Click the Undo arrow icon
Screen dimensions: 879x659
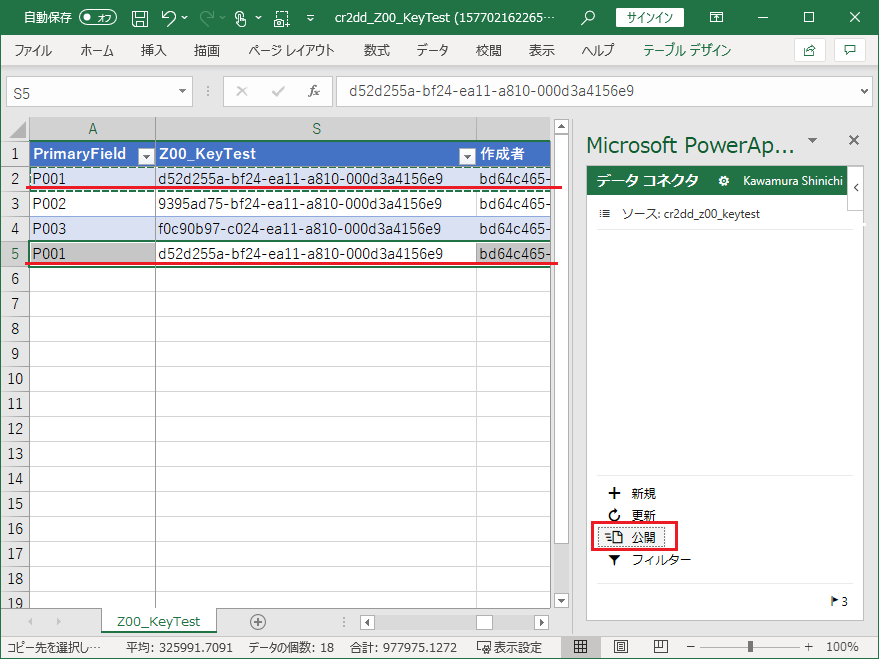coord(169,18)
